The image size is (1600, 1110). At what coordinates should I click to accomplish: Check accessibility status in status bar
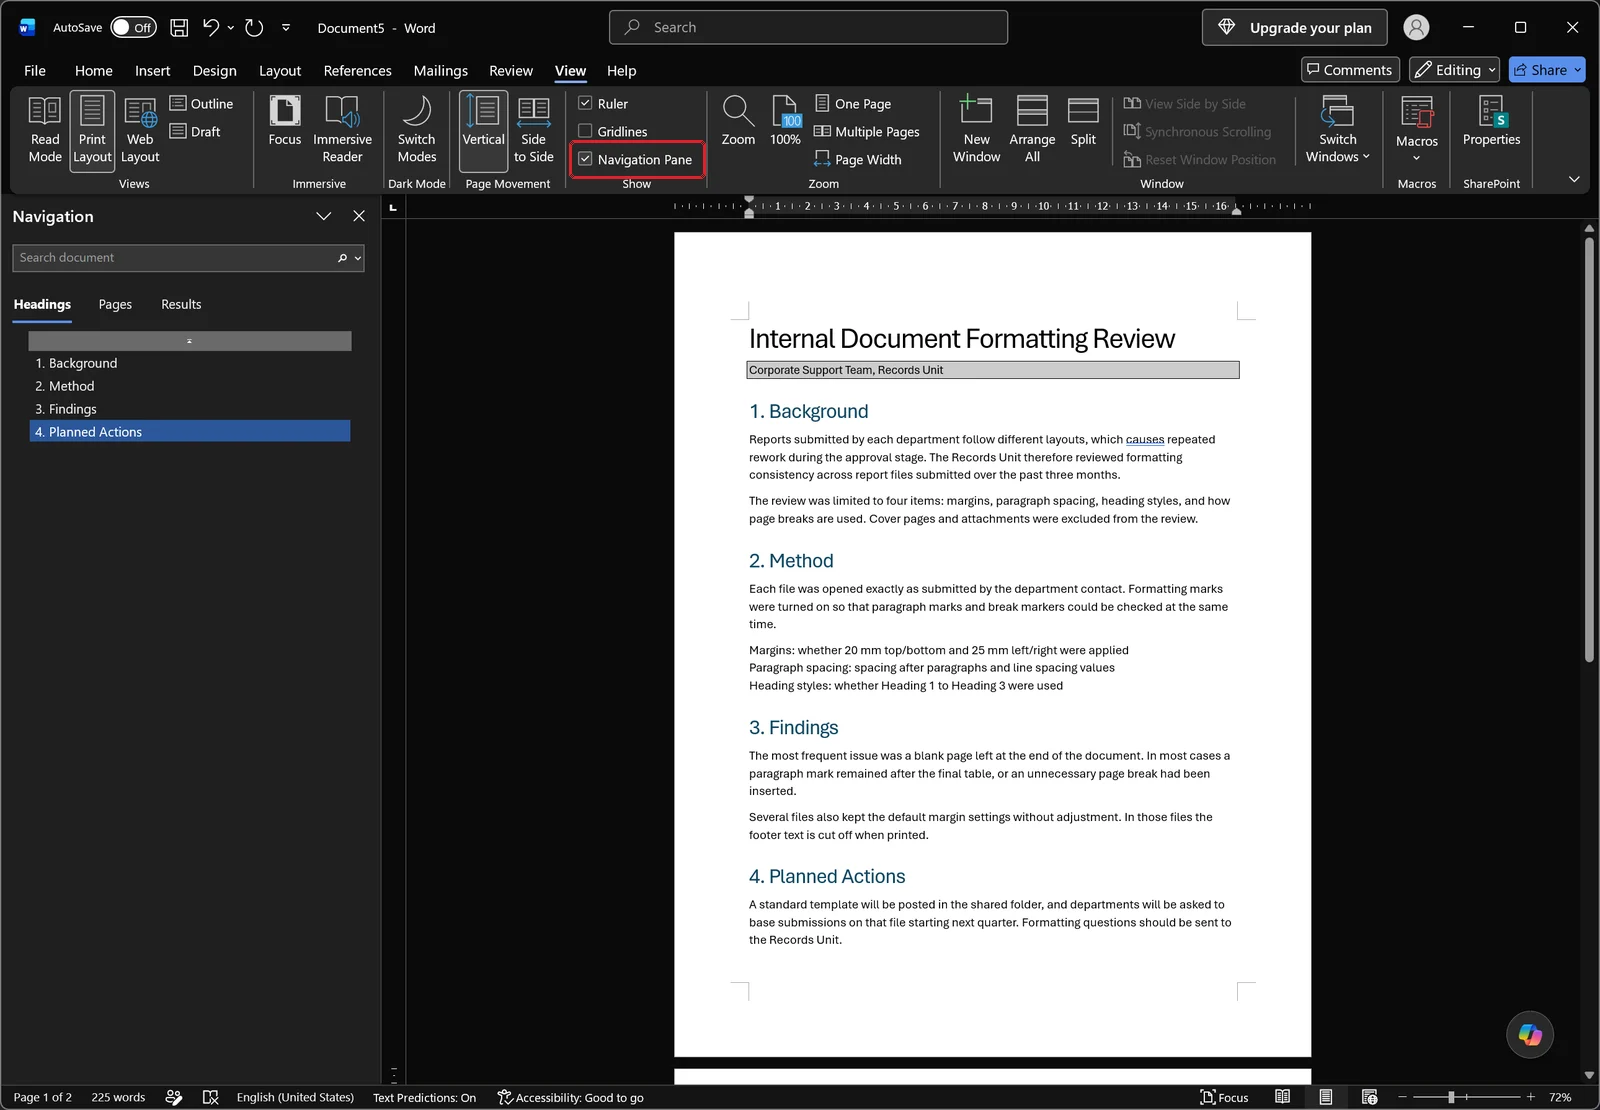(x=571, y=1097)
